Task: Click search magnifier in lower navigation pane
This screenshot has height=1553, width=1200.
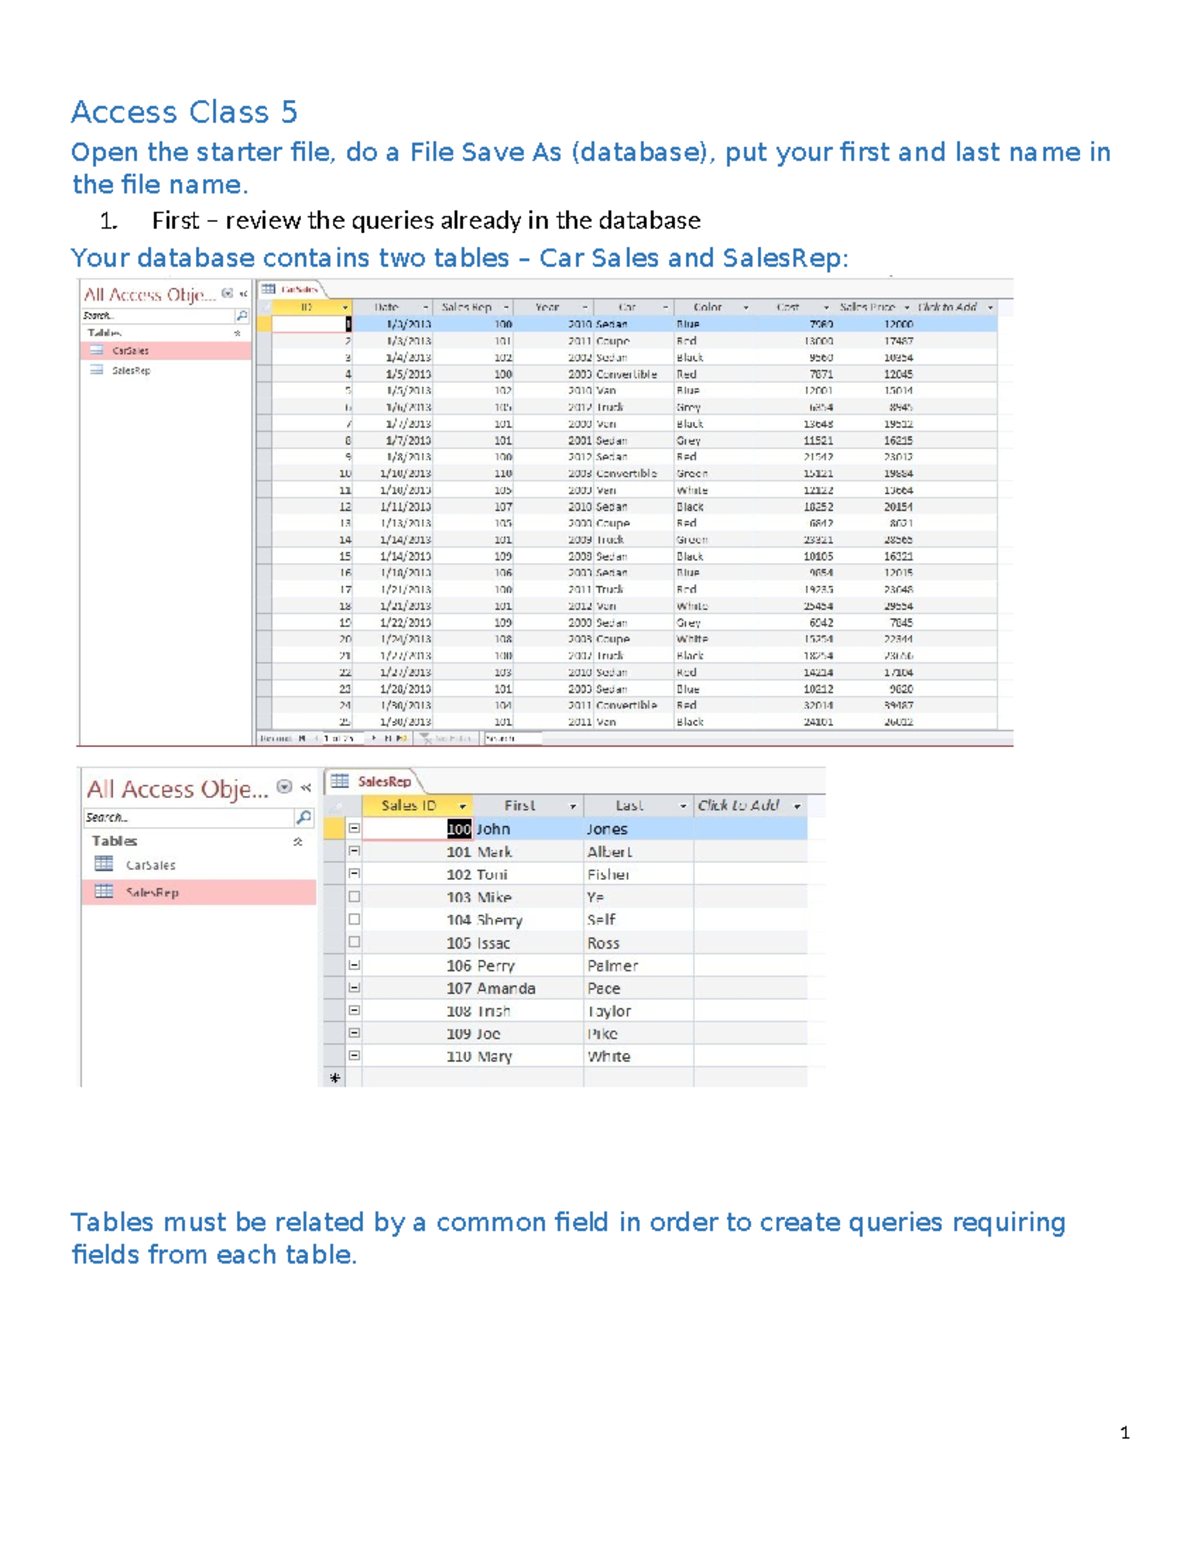Action: [303, 817]
